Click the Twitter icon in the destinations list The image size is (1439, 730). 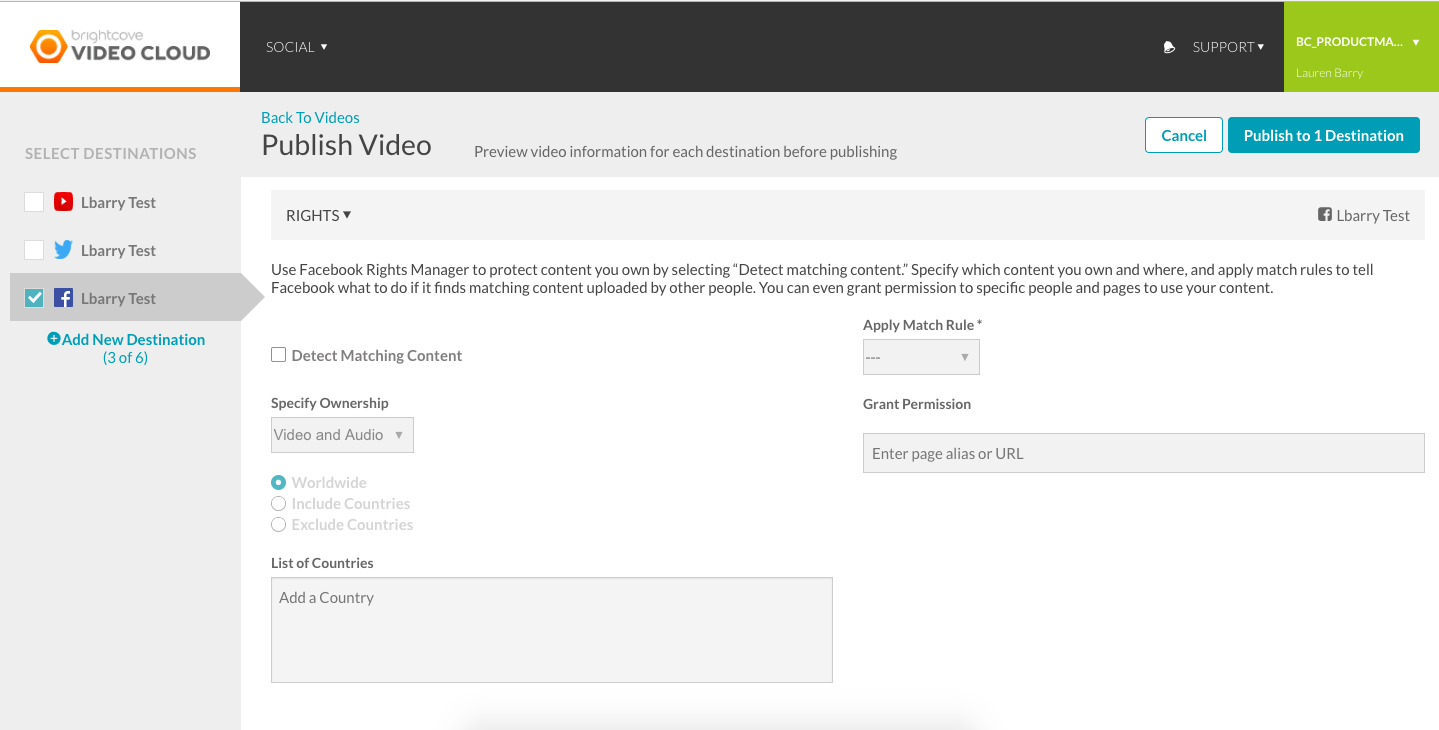tap(63, 250)
